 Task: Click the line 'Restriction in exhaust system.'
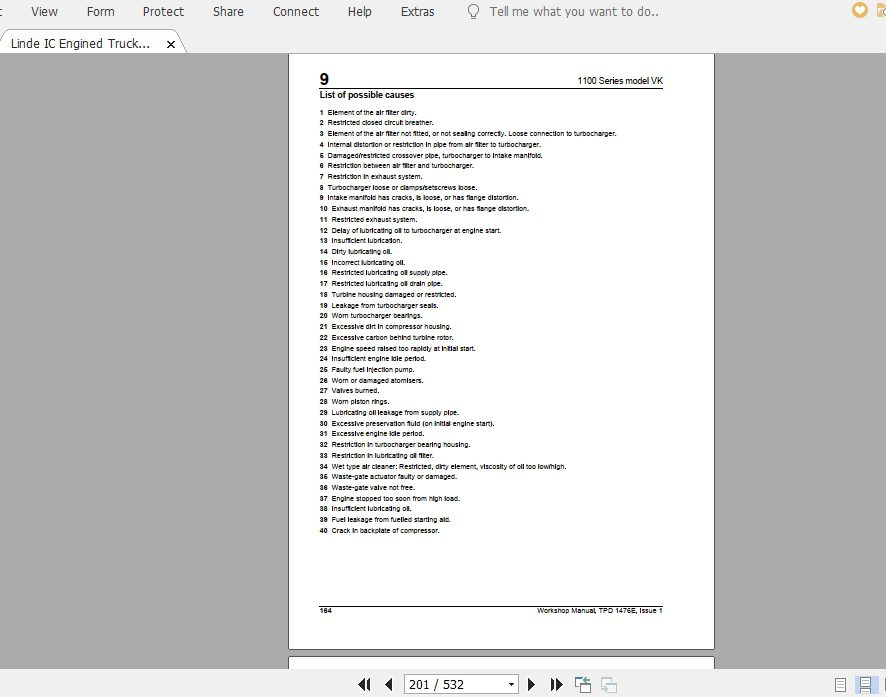(375, 177)
